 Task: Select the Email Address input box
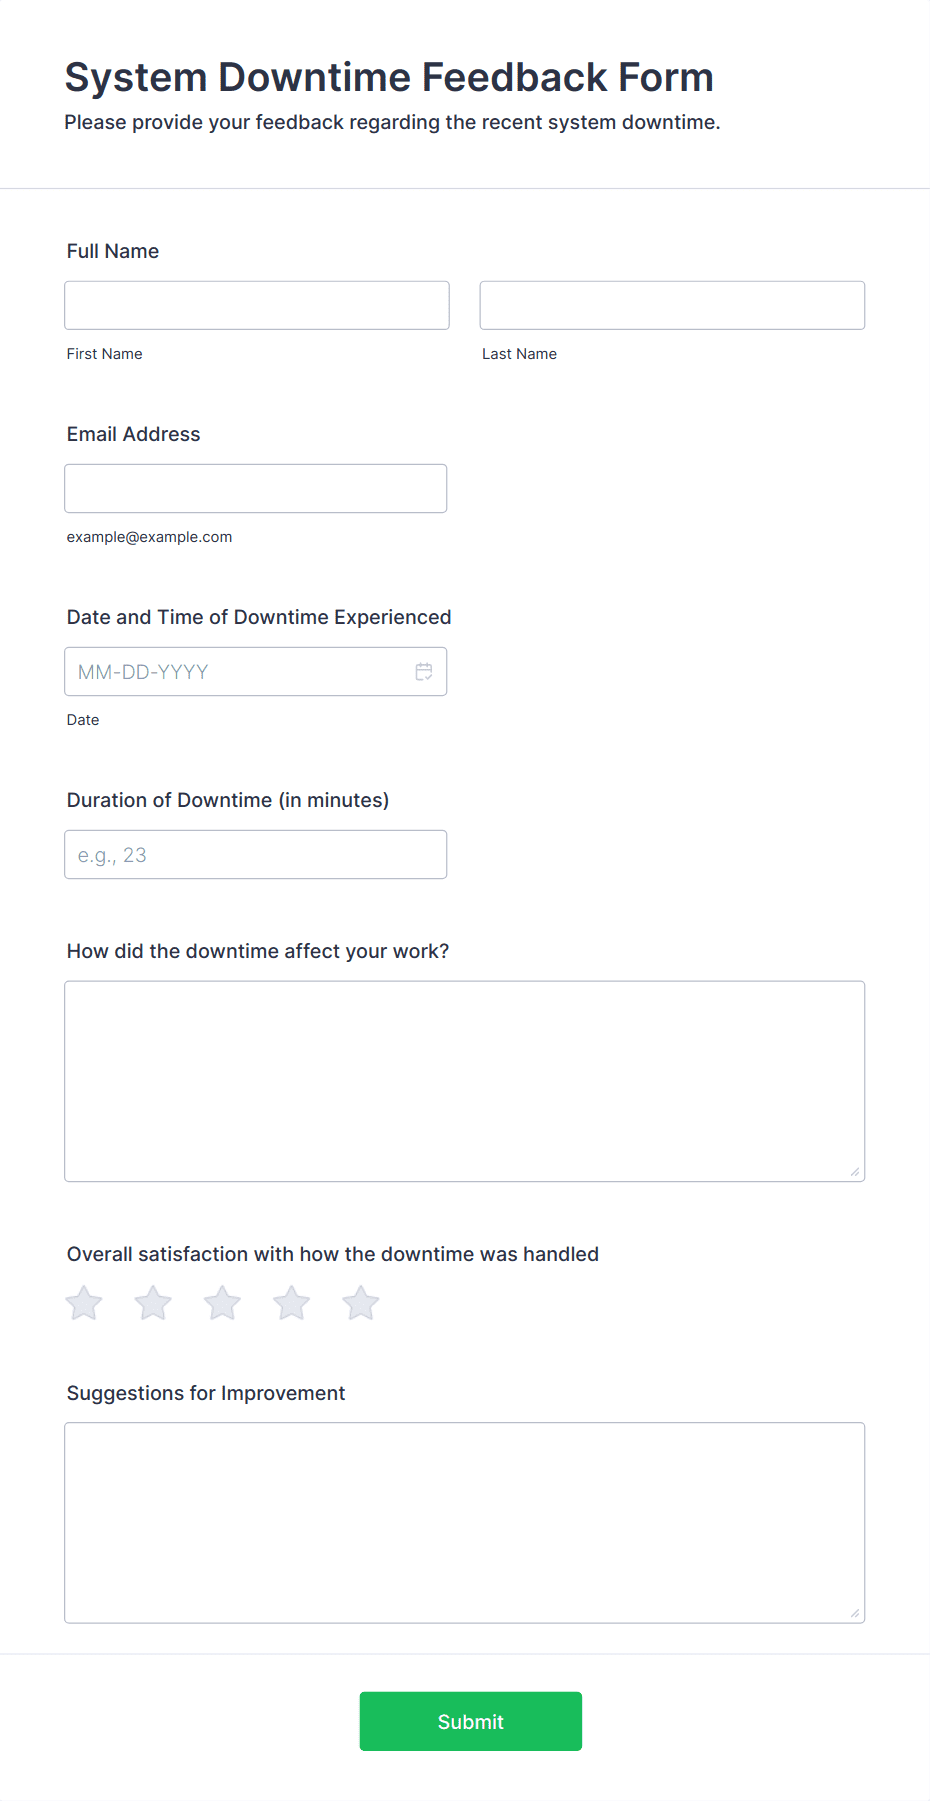tap(256, 488)
